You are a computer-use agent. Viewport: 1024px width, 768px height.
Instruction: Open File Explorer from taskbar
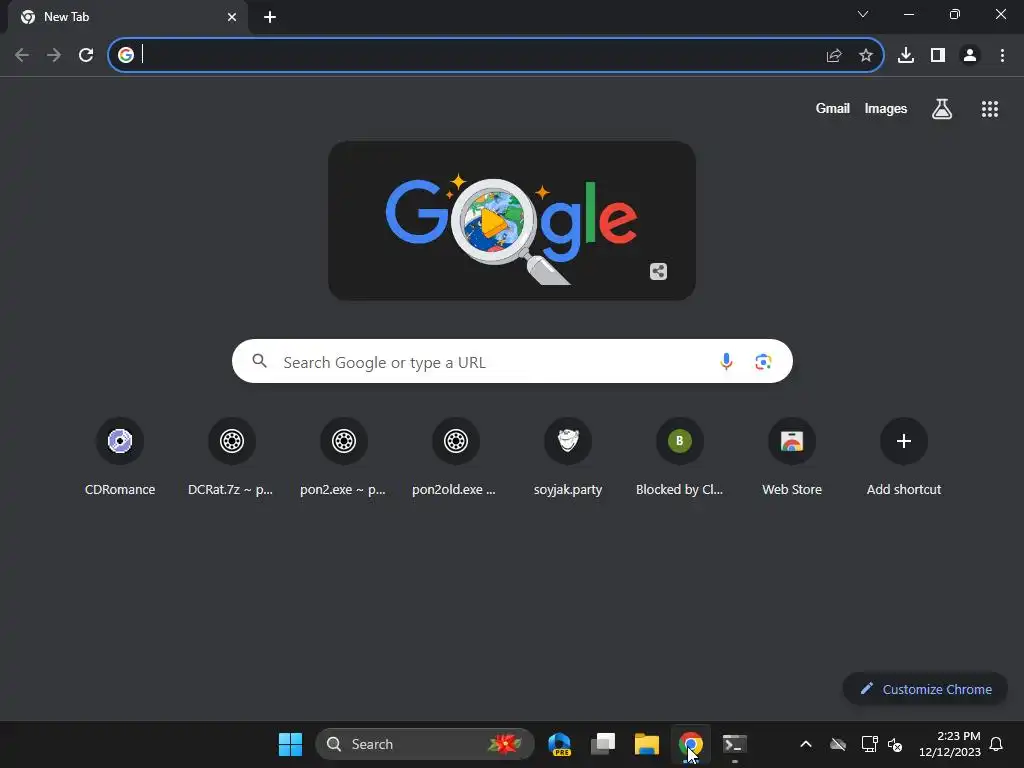[647, 744]
